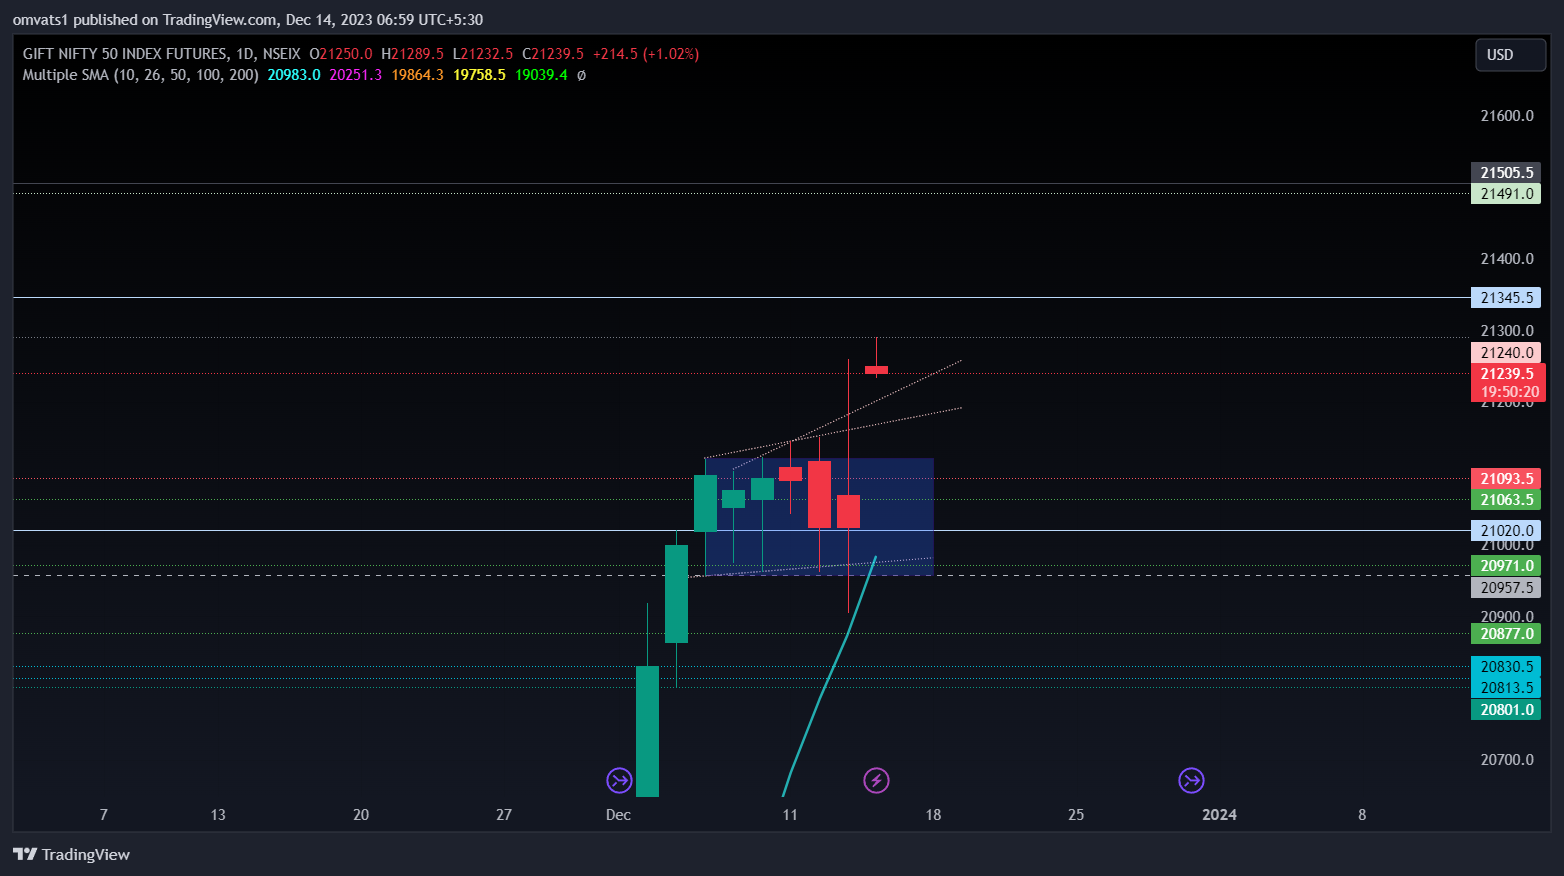The width and height of the screenshot is (1564, 876).
Task: Click the 21063.5 green price label
Action: click(x=1506, y=500)
